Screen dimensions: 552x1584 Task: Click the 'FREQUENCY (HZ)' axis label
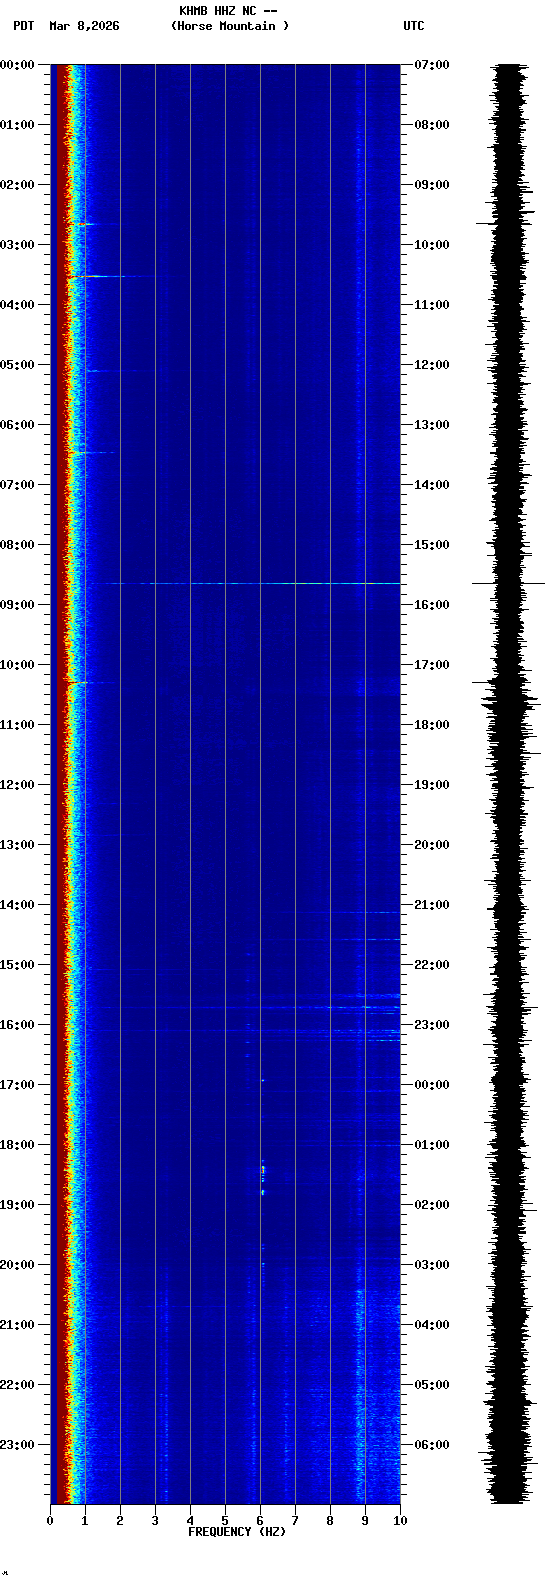pos(237,1532)
